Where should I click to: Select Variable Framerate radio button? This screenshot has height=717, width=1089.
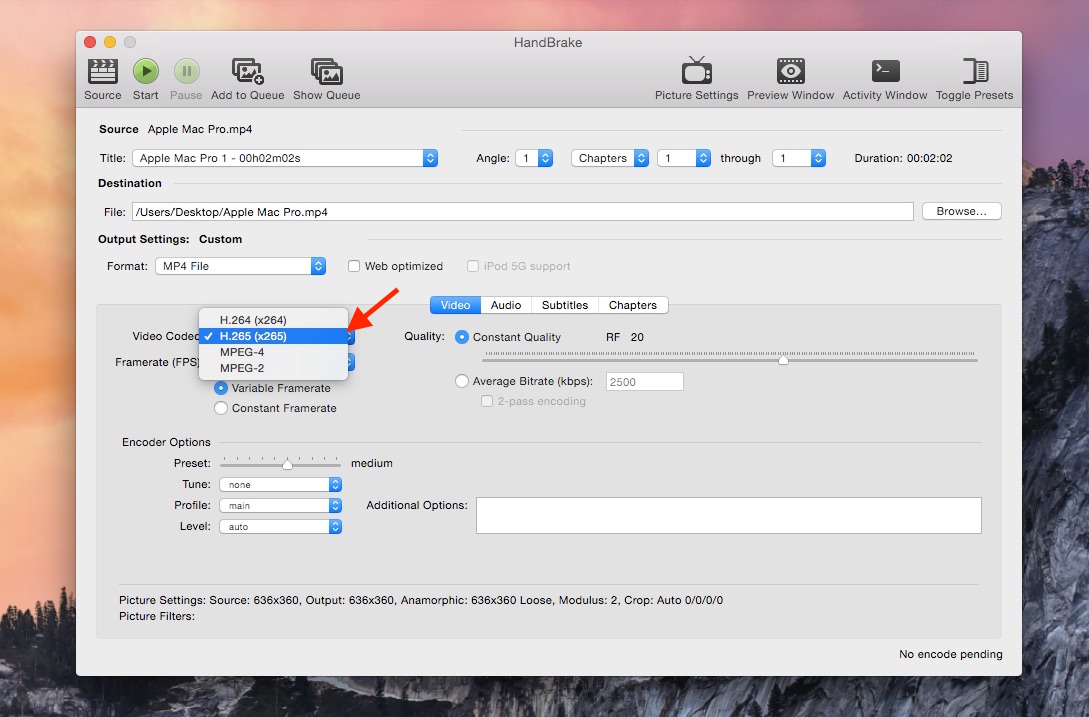(221, 388)
